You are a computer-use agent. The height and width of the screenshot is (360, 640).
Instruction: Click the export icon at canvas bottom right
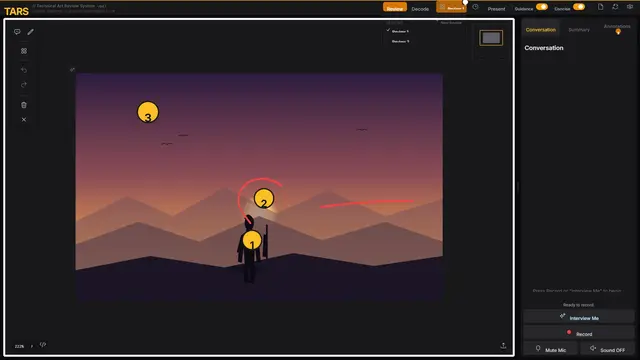click(x=503, y=345)
